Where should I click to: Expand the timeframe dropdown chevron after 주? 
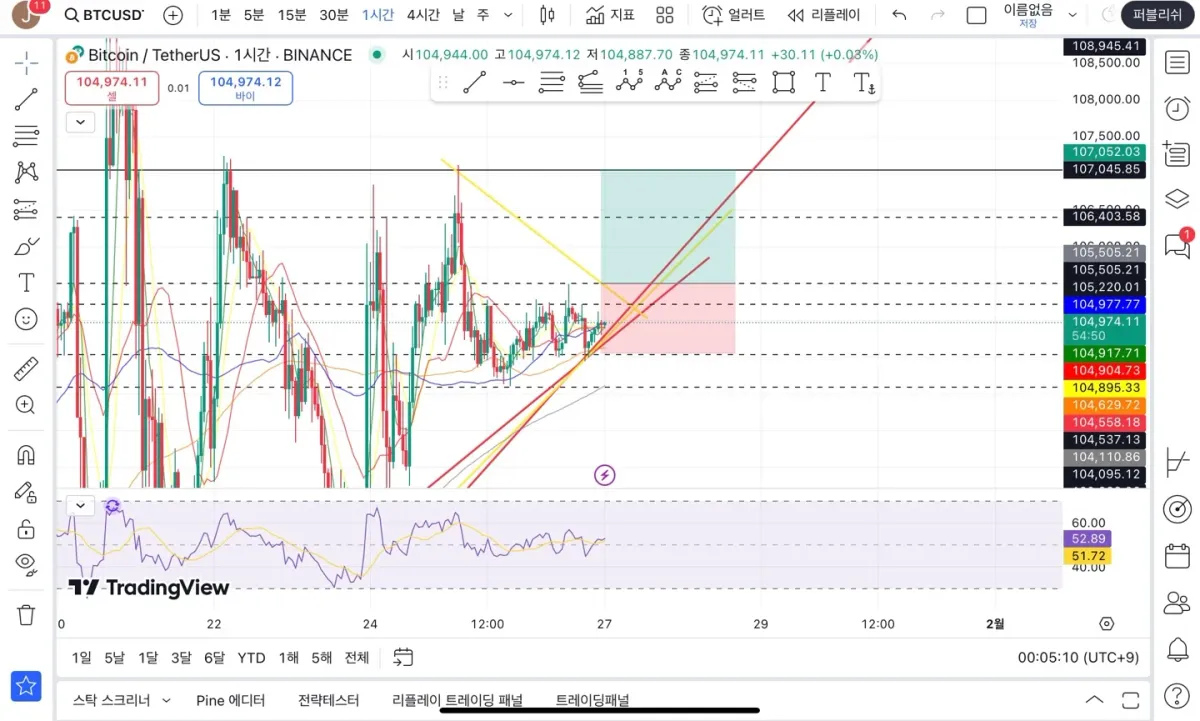508,15
